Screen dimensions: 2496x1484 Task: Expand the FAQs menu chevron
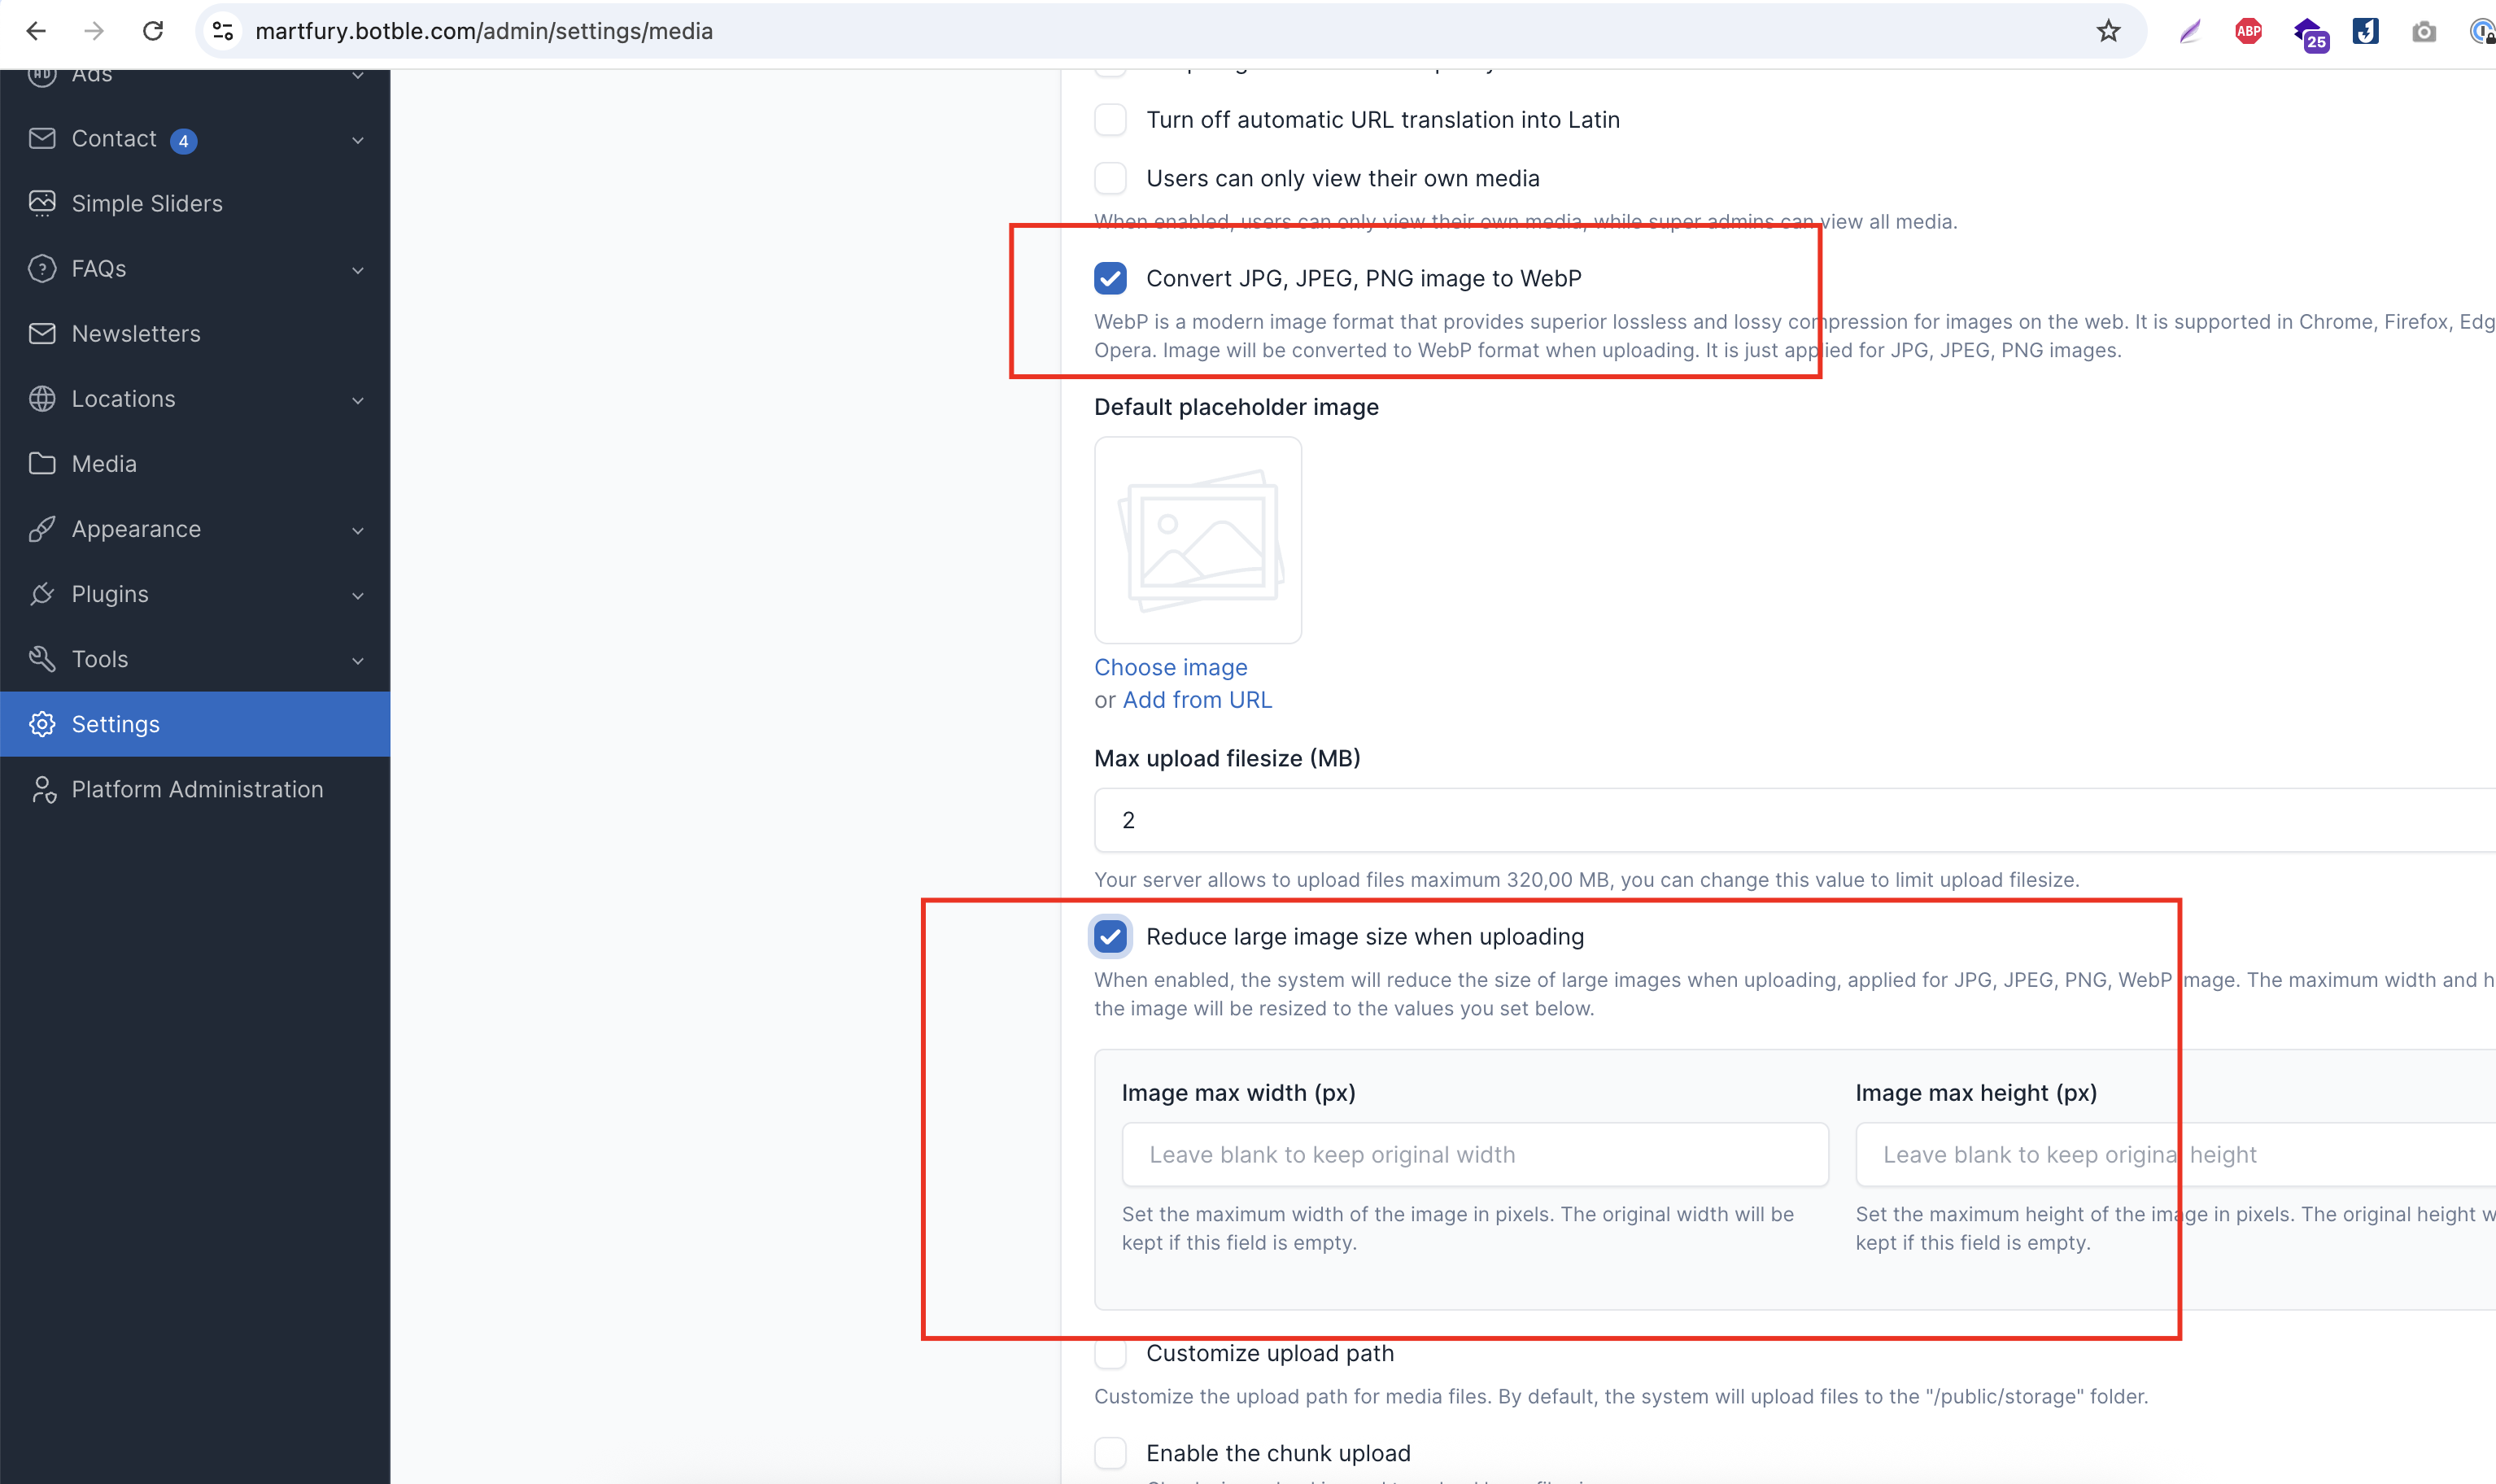358,270
